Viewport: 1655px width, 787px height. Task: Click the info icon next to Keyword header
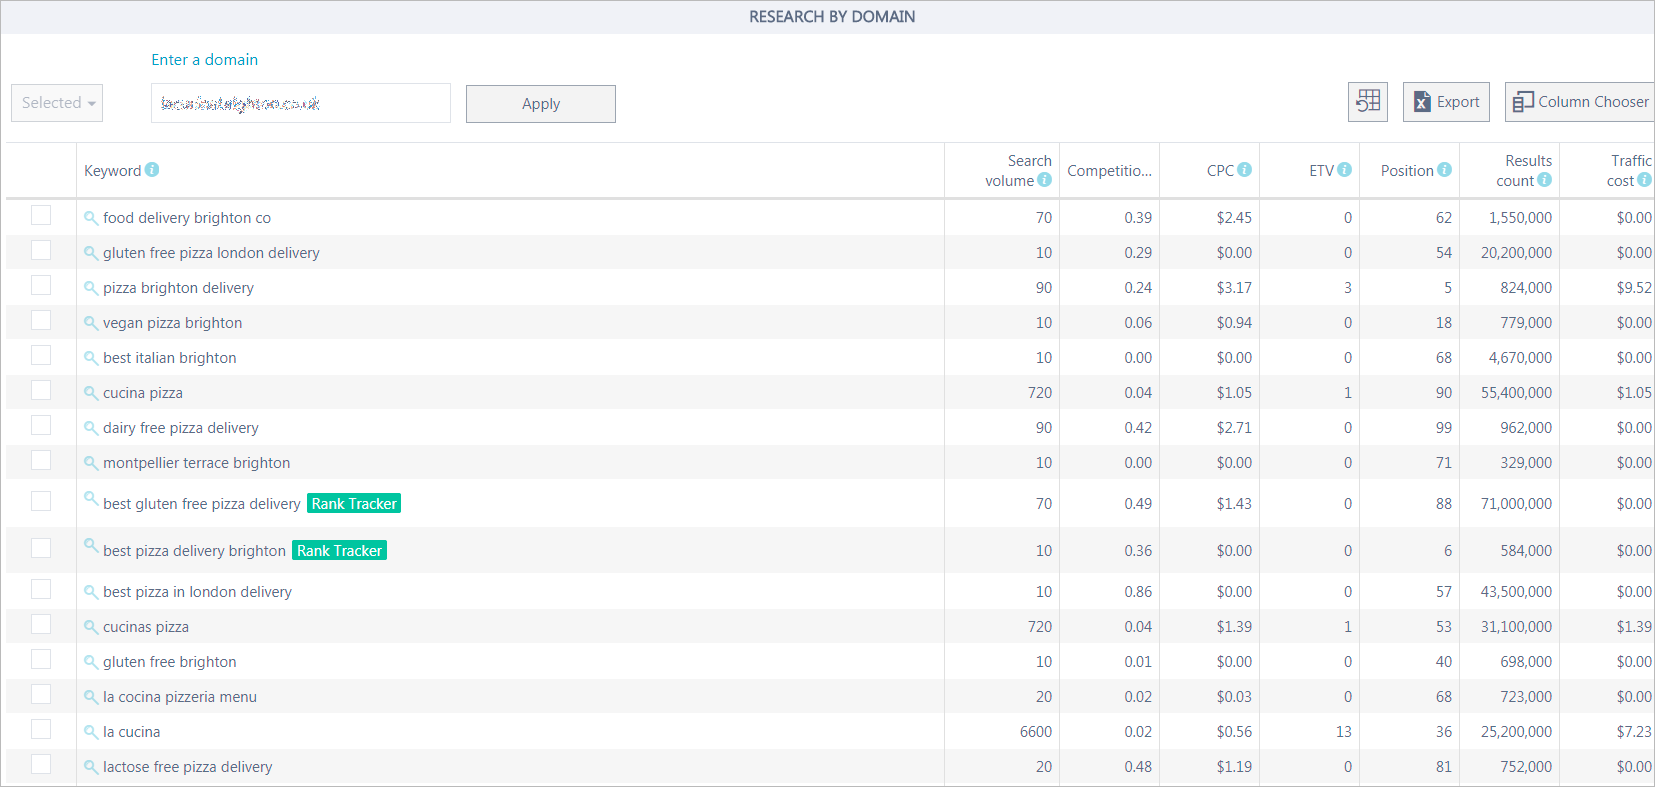(152, 170)
